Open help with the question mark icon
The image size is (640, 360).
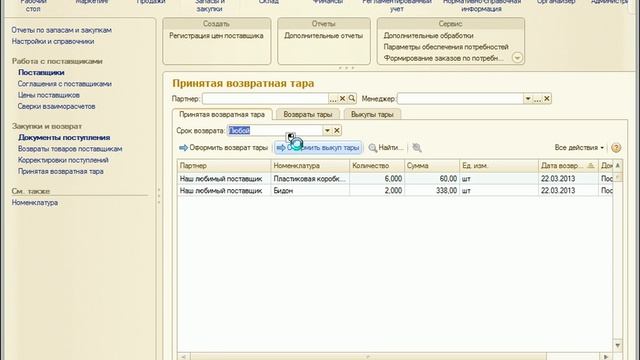(616, 148)
